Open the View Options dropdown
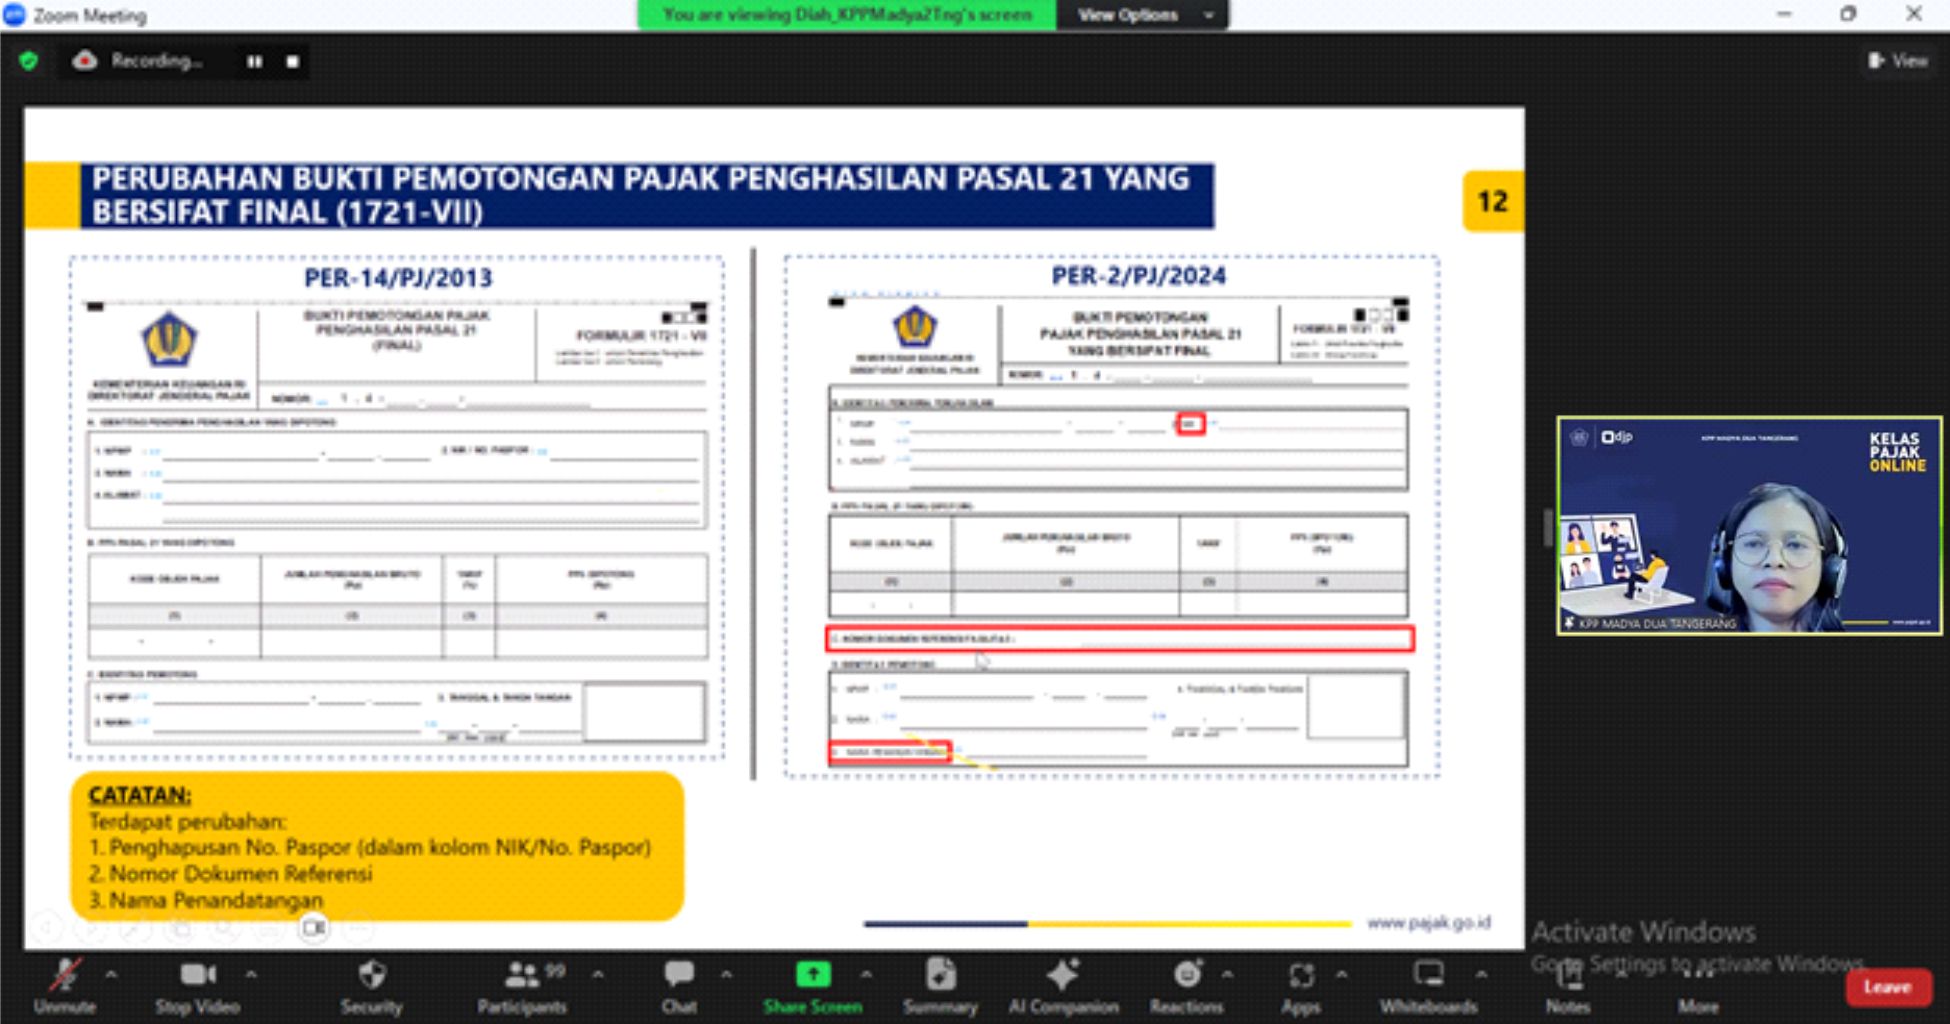 tap(1143, 15)
